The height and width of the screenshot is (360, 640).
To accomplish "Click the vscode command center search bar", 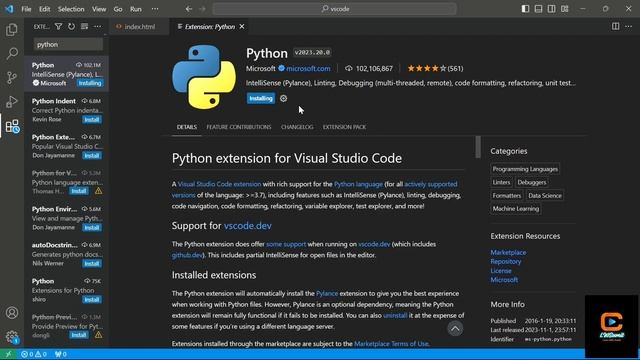I will click(334, 9).
